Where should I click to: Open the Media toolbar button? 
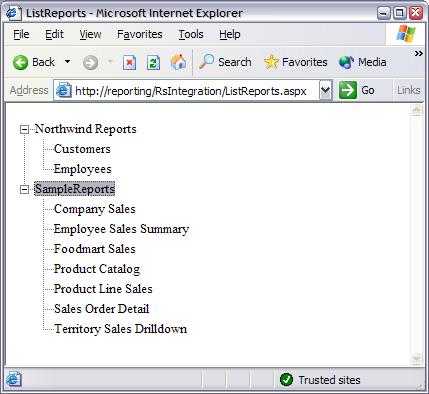click(x=363, y=62)
